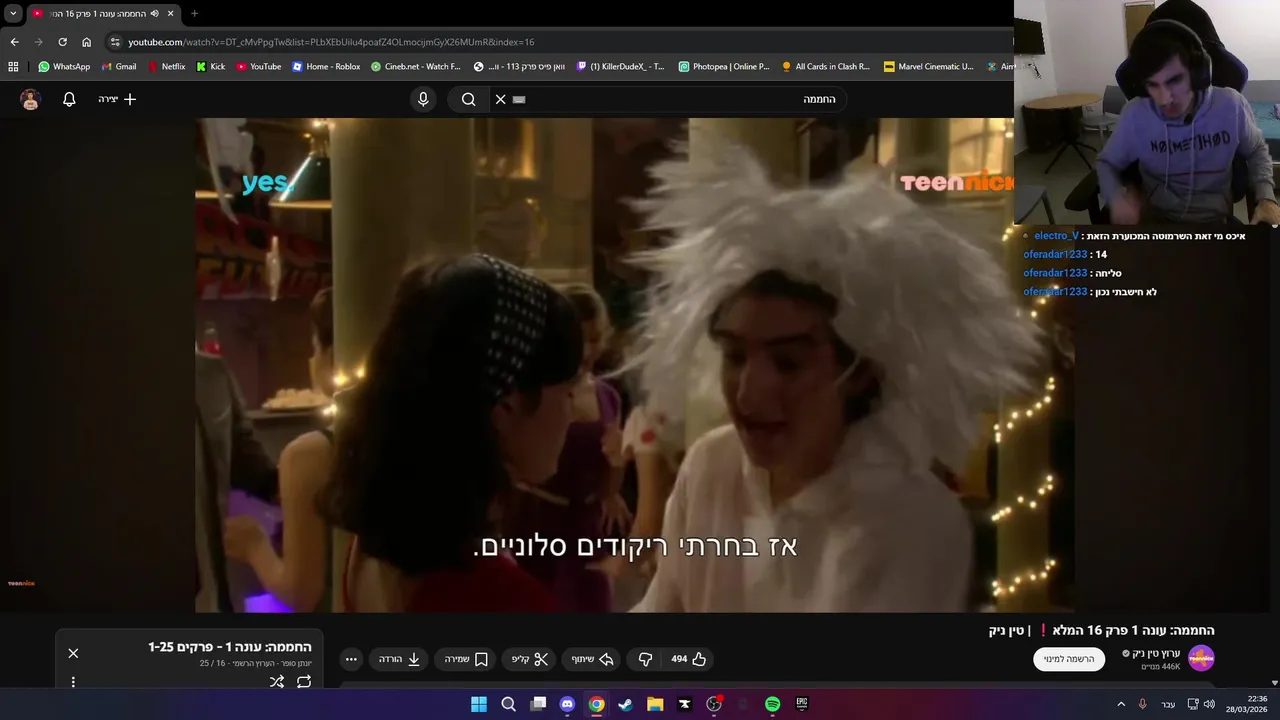The height and width of the screenshot is (720, 1280).
Task: View site information icon in address bar
Action: 115,42
